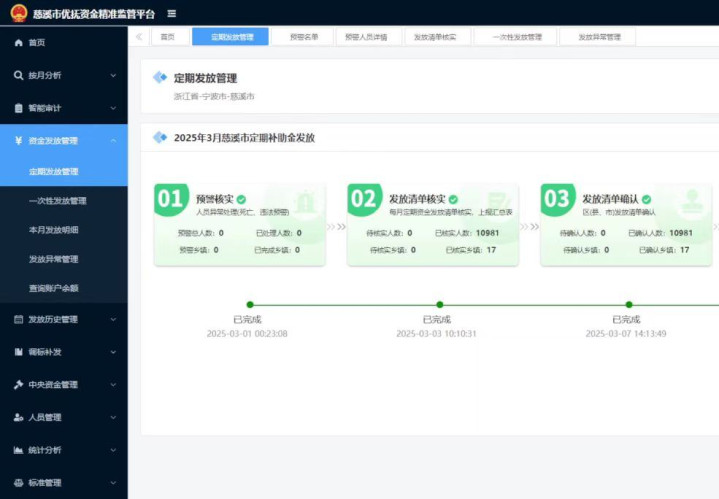Click the hammer icon for 中央资金管理
The height and width of the screenshot is (499, 719).
(18, 384)
